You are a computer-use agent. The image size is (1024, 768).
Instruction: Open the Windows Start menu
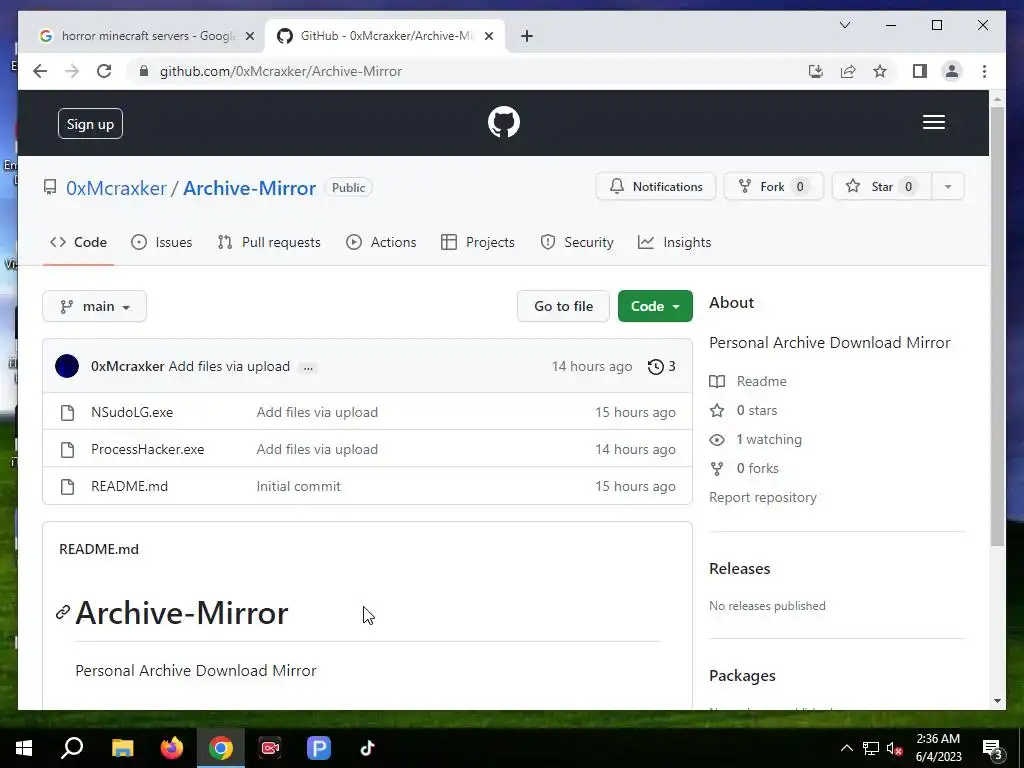coord(24,748)
